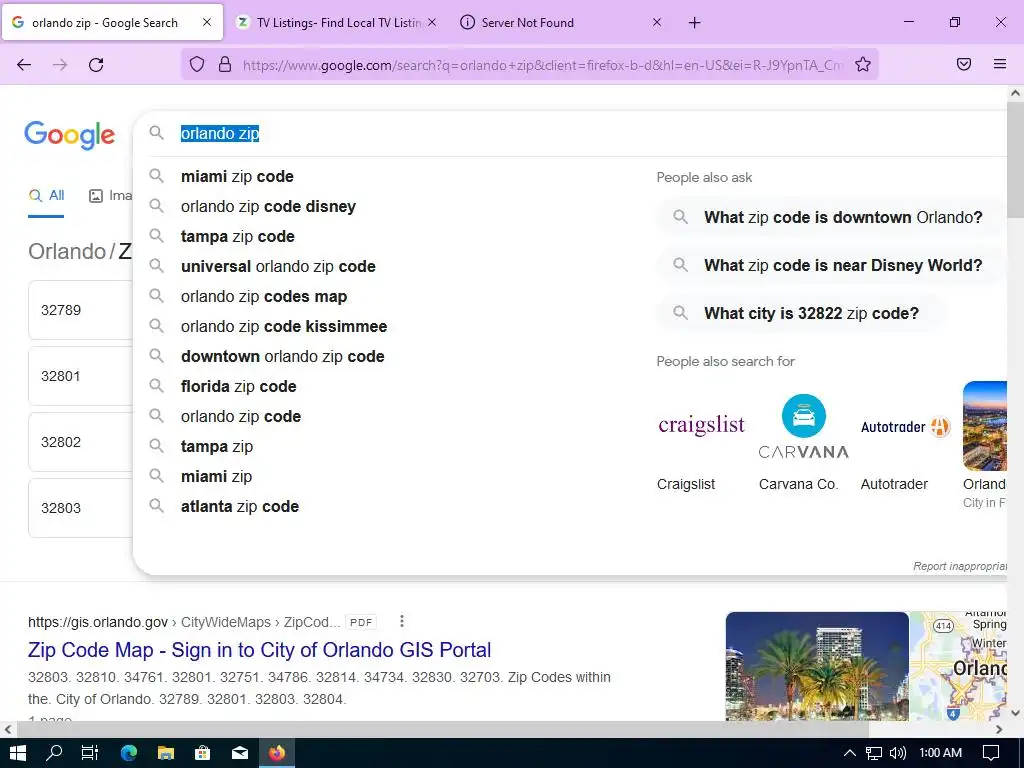Choose suggestion miami zip

click(x=216, y=477)
